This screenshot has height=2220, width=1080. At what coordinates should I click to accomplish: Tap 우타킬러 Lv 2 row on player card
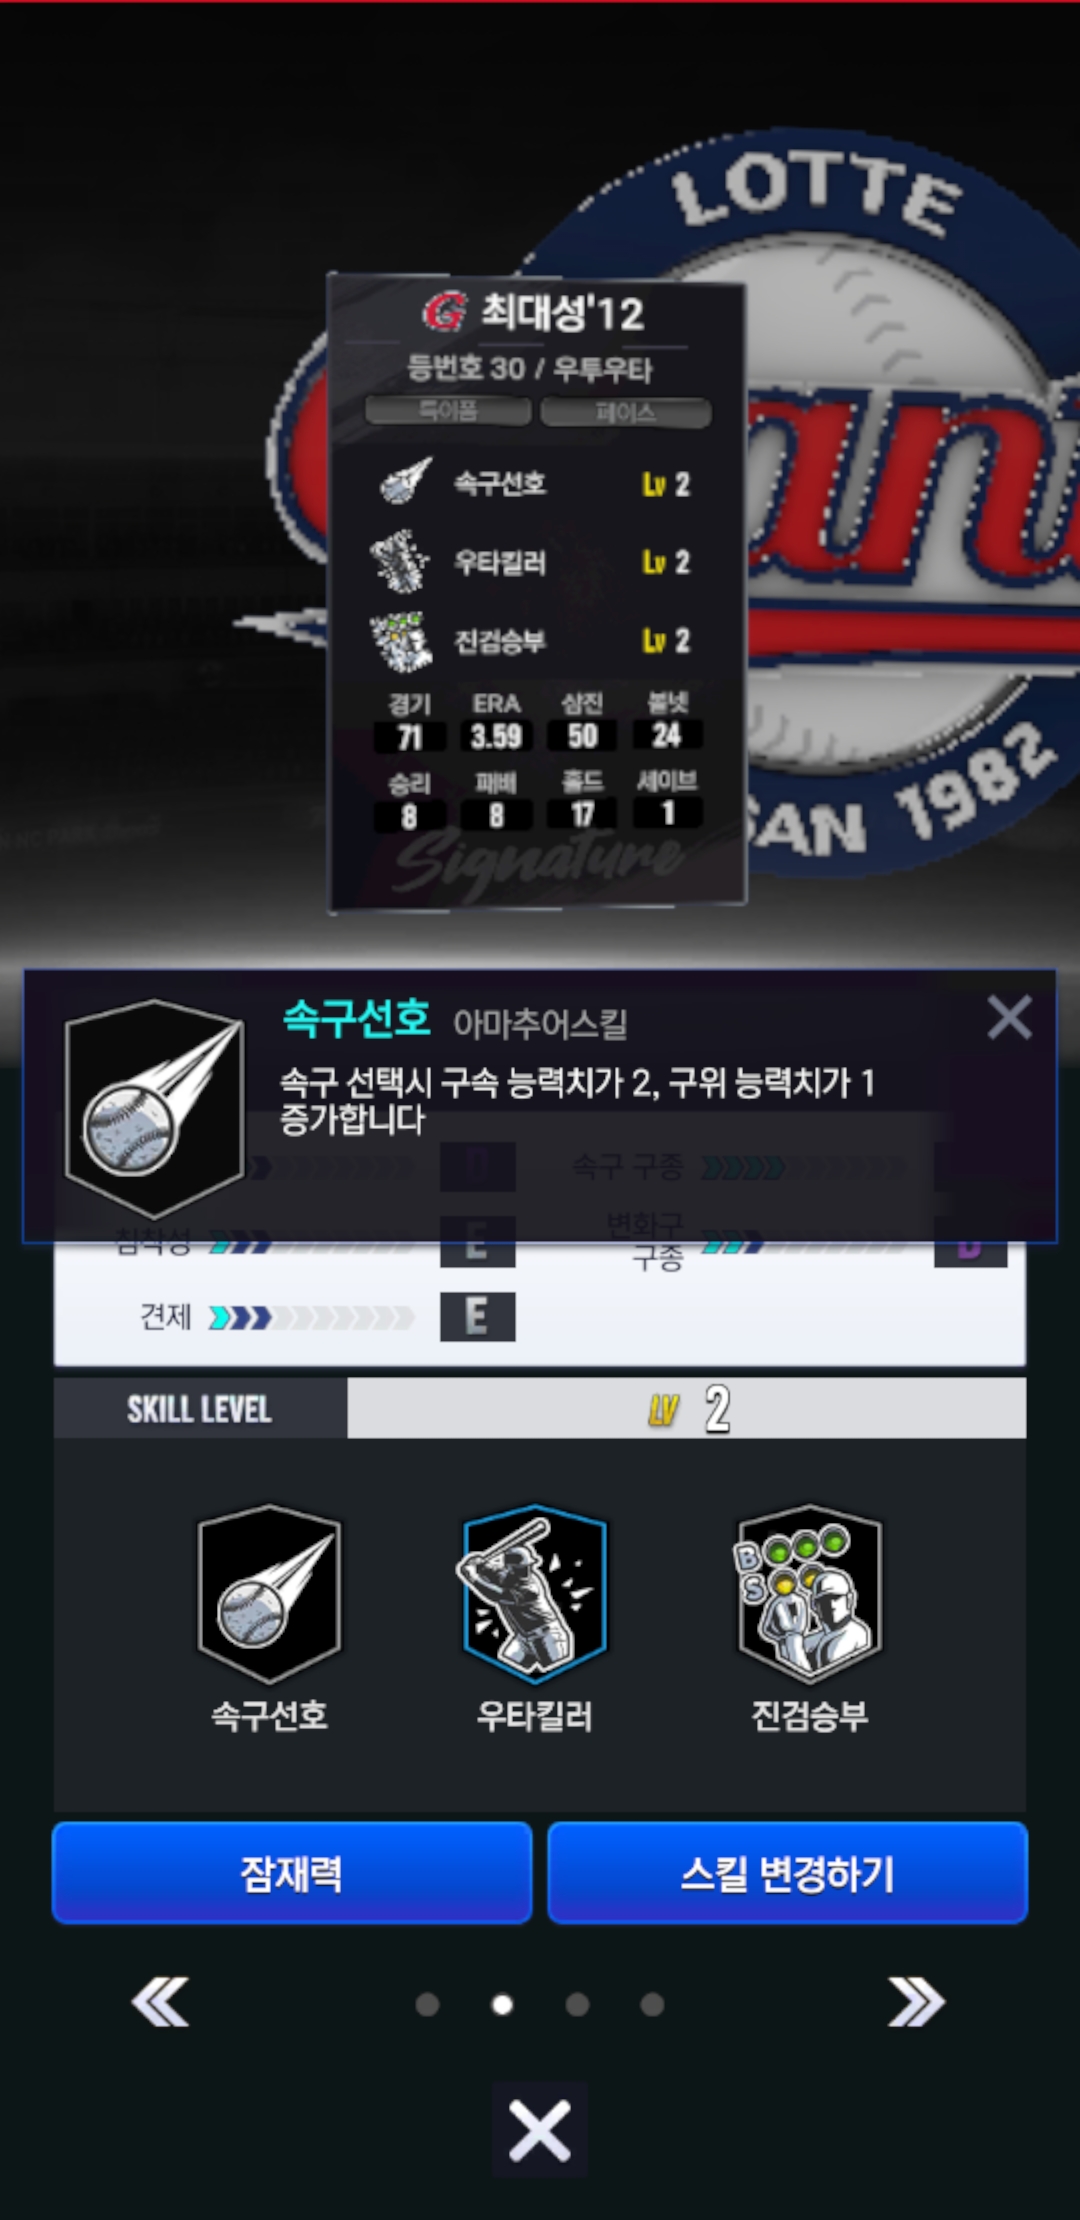click(x=536, y=562)
